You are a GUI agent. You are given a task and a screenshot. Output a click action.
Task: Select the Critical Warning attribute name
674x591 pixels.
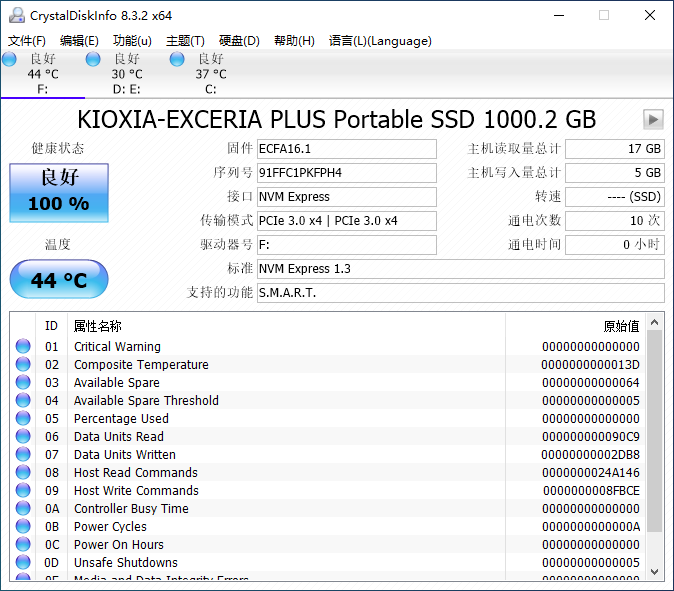pos(117,346)
